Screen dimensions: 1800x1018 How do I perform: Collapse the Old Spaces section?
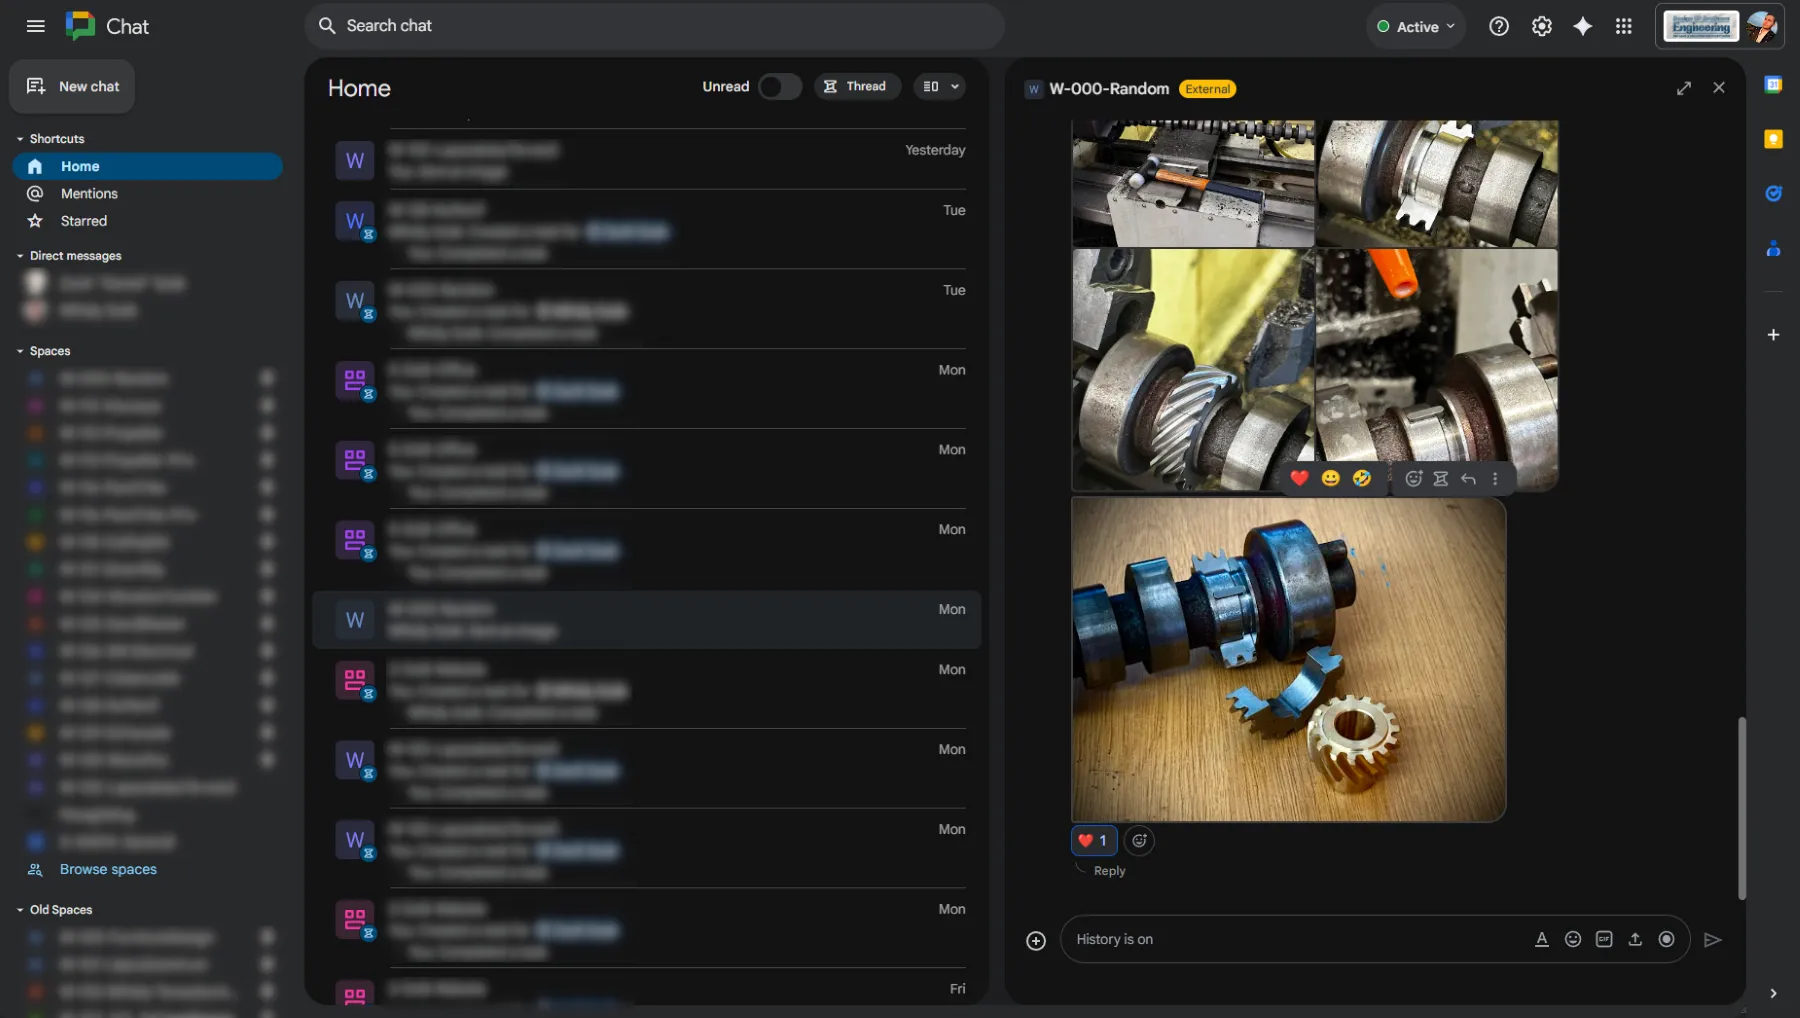(20, 910)
